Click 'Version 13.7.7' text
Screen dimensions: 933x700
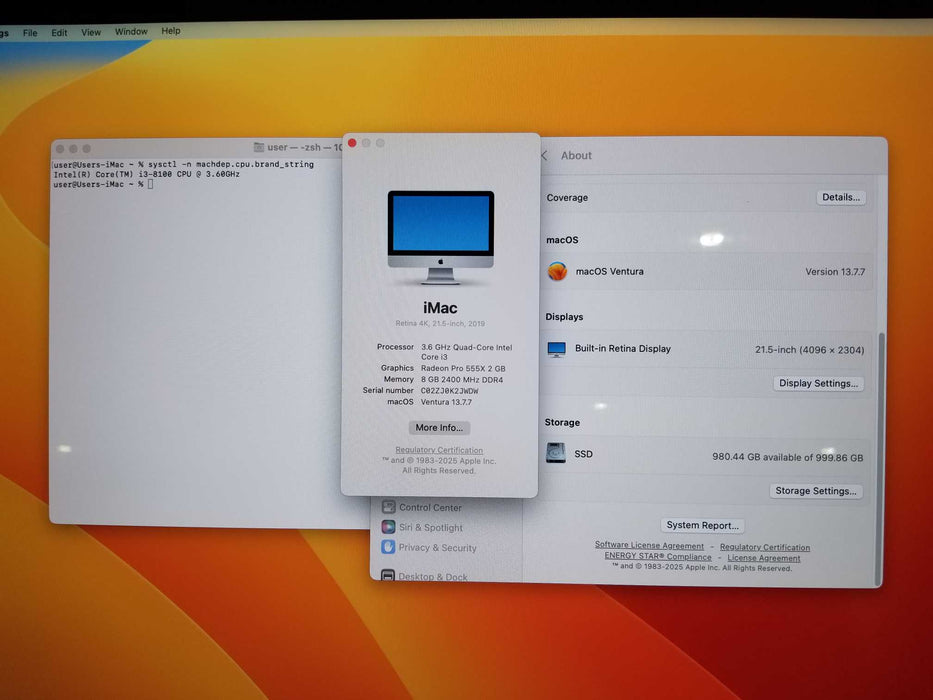[x=835, y=272]
